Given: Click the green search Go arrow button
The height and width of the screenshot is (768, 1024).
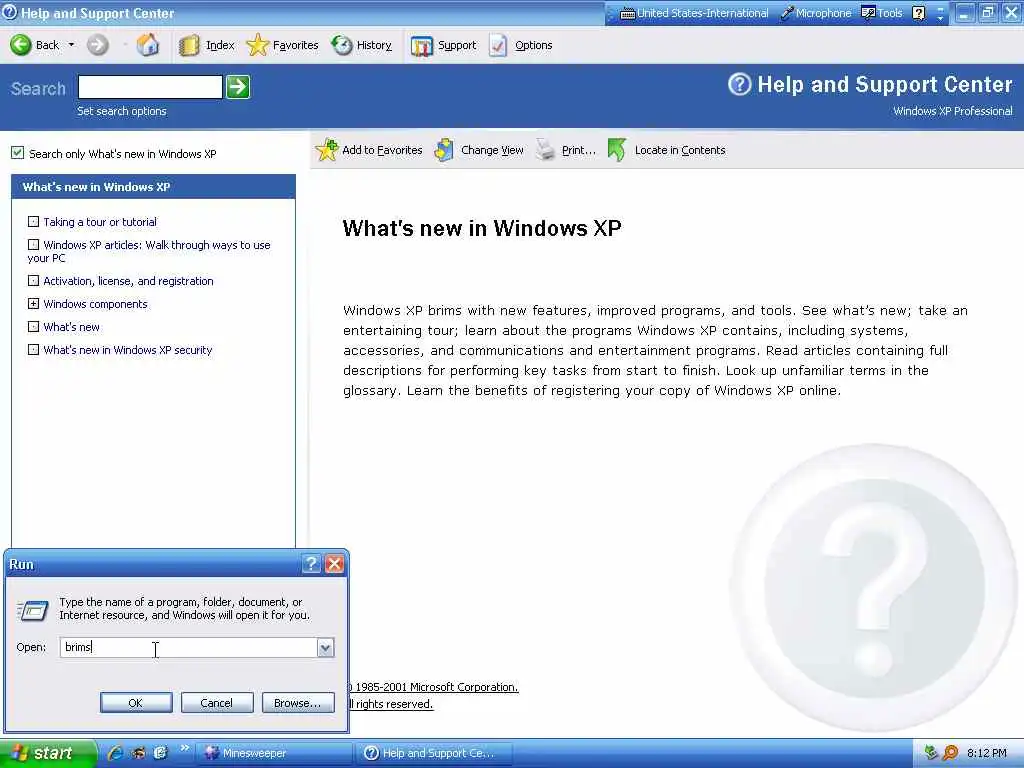Looking at the screenshot, I should (238, 87).
